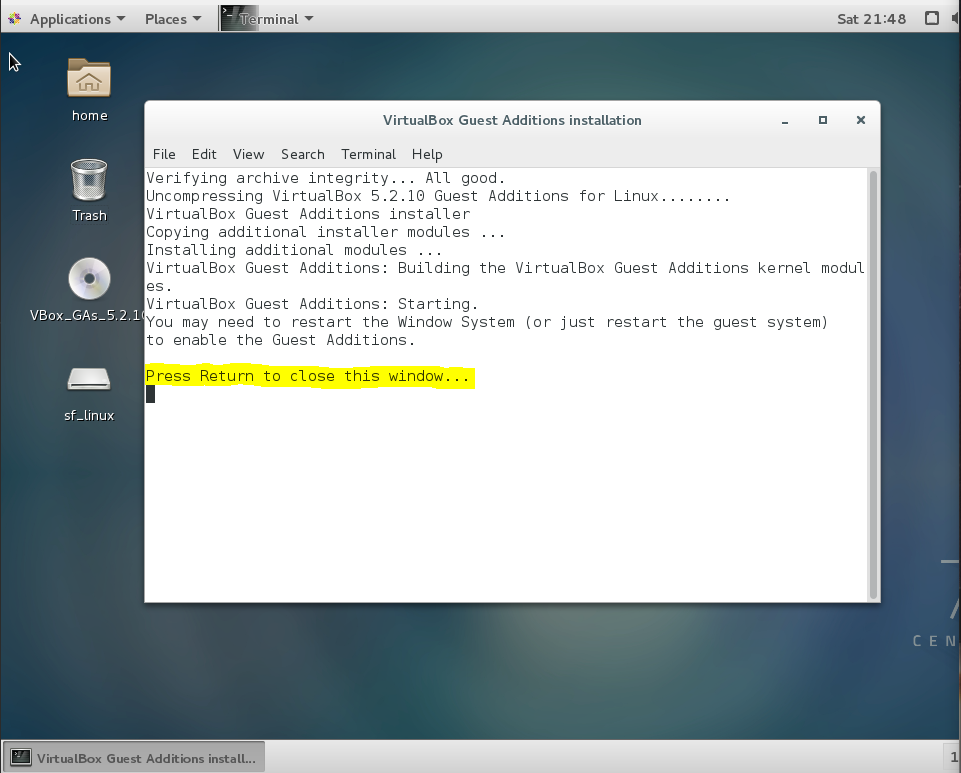961x773 pixels.
Task: Click the 'Copying additional installer modules ...' line
Action: (325, 232)
